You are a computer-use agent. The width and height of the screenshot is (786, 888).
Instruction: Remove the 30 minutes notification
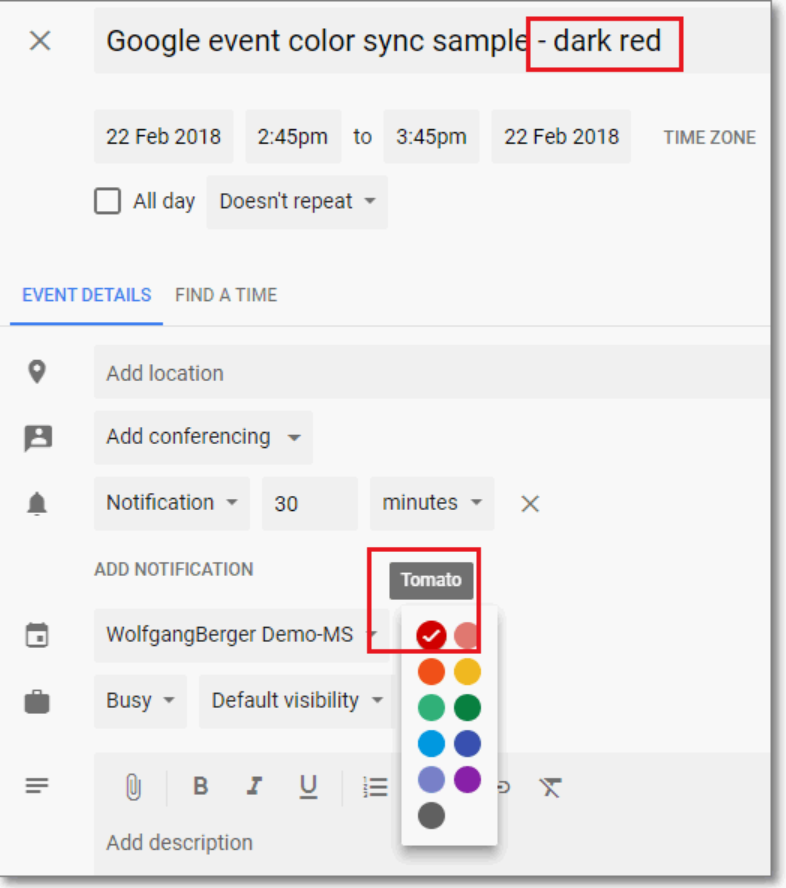point(530,503)
